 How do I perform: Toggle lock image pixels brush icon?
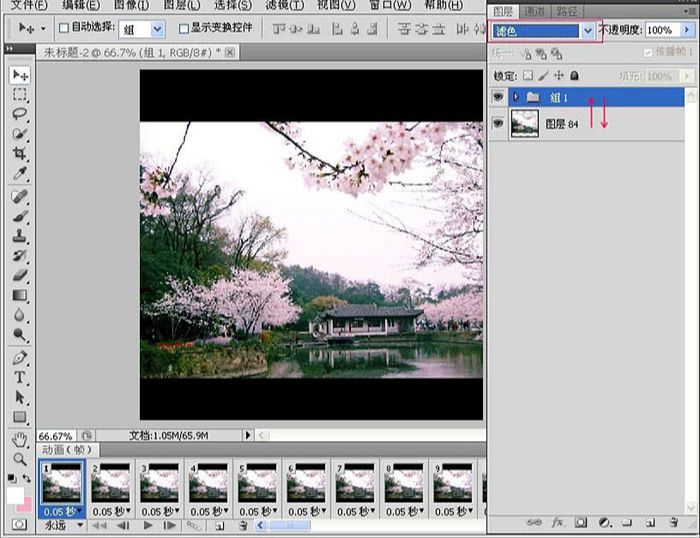(543, 75)
